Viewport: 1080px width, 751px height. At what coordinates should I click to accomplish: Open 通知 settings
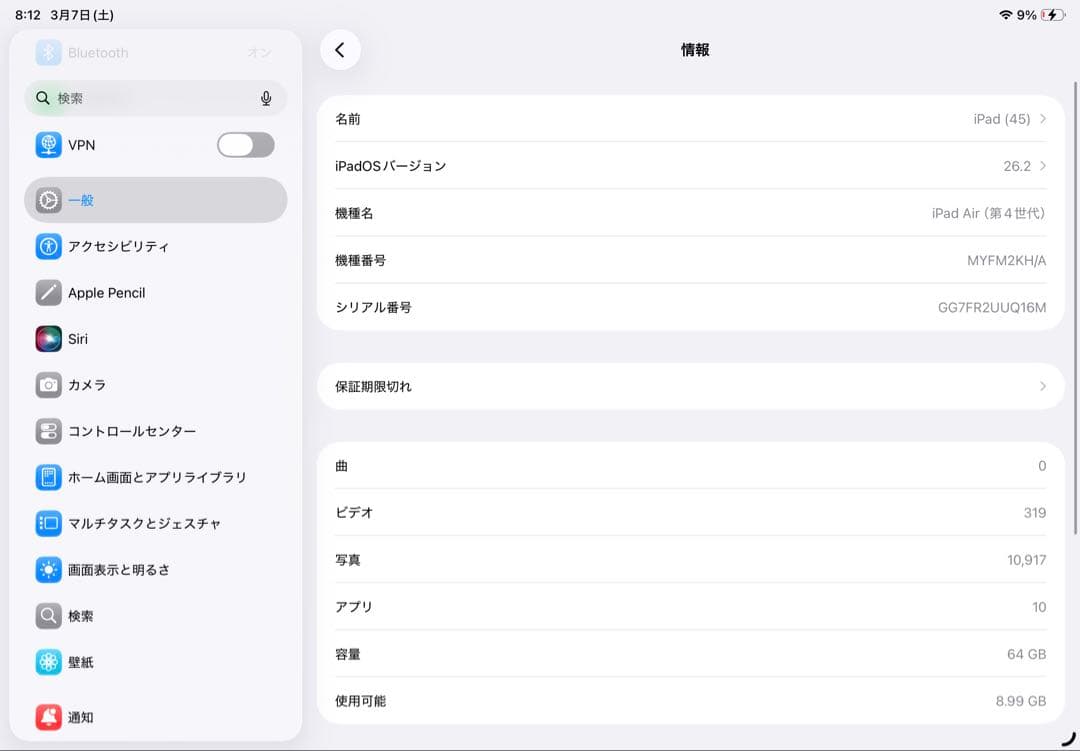point(156,717)
